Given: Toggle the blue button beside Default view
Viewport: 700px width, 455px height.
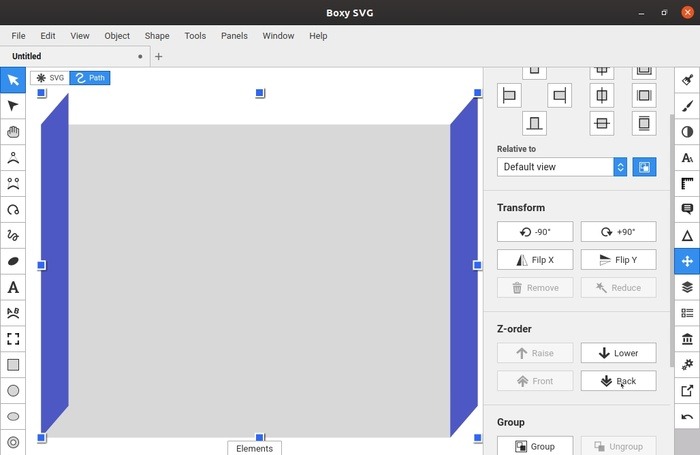Looking at the screenshot, I should click(x=644, y=167).
